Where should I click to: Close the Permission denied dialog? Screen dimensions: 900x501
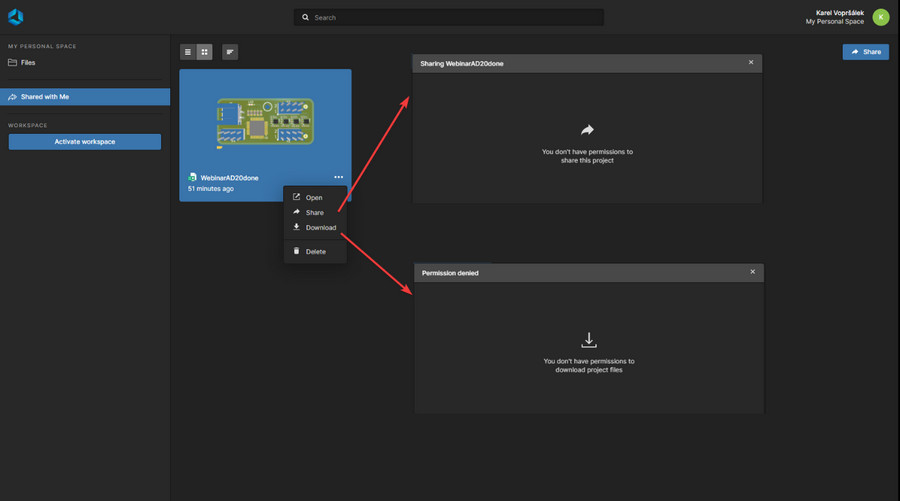pos(752,272)
